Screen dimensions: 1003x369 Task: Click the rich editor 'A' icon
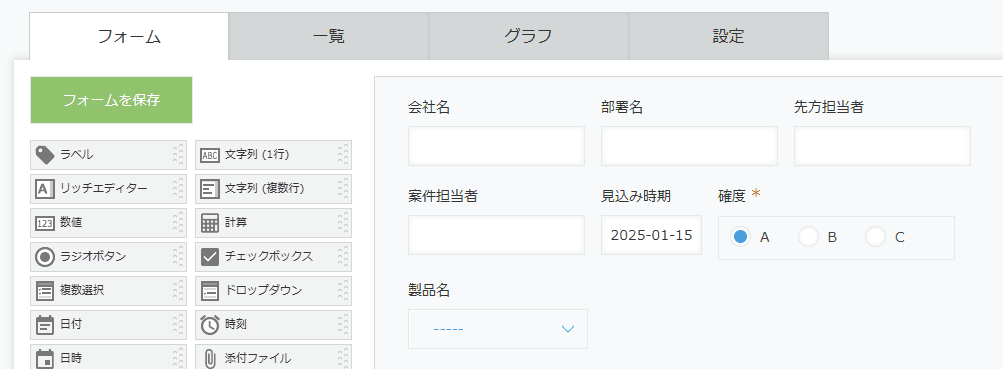click(x=45, y=189)
